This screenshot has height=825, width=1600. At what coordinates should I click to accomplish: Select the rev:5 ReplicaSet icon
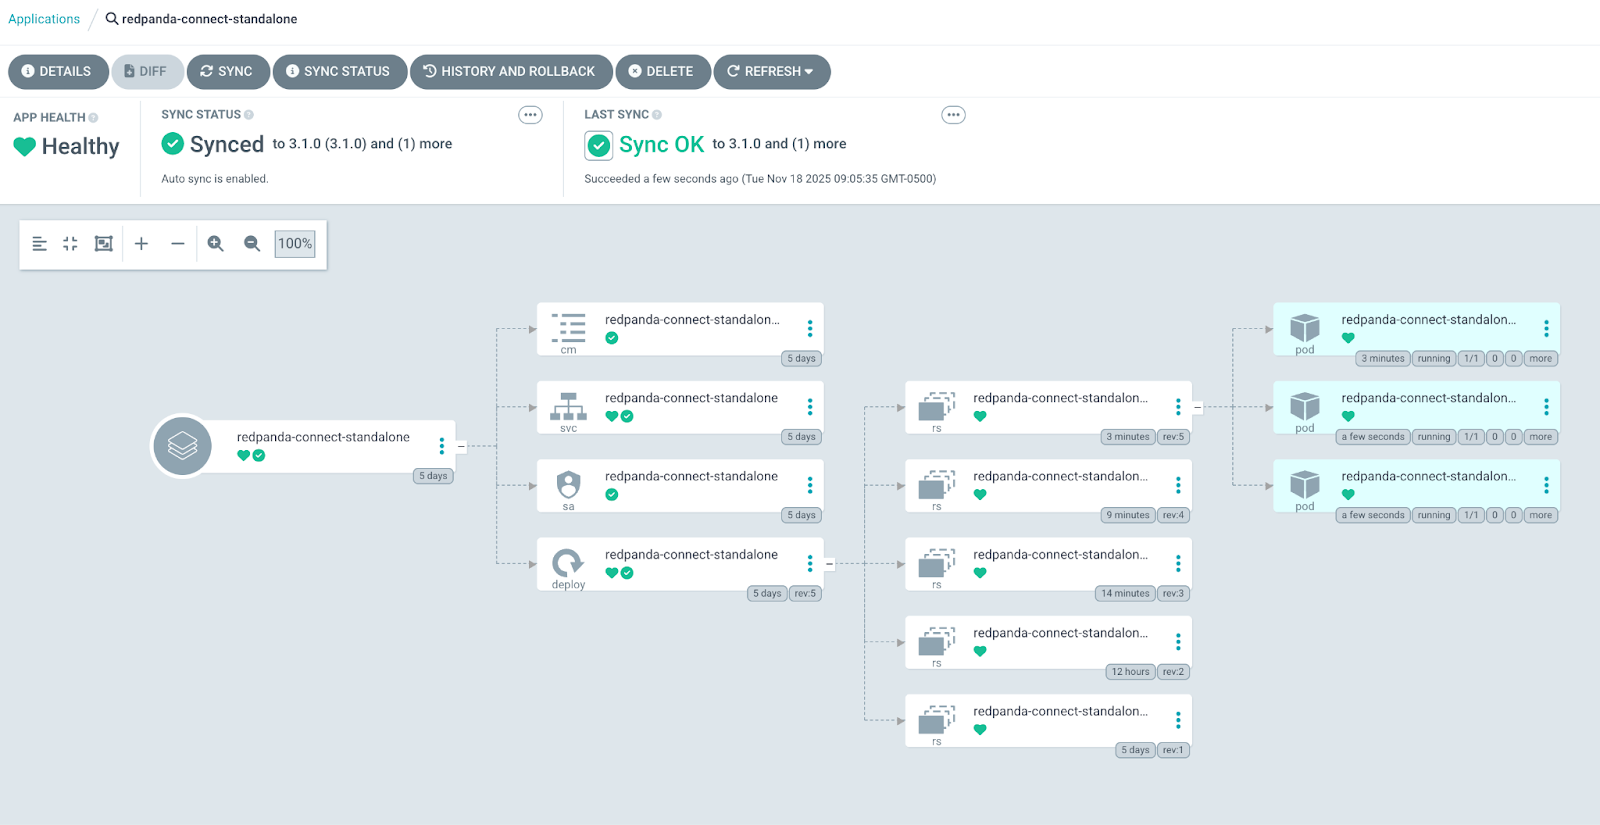[937, 406]
